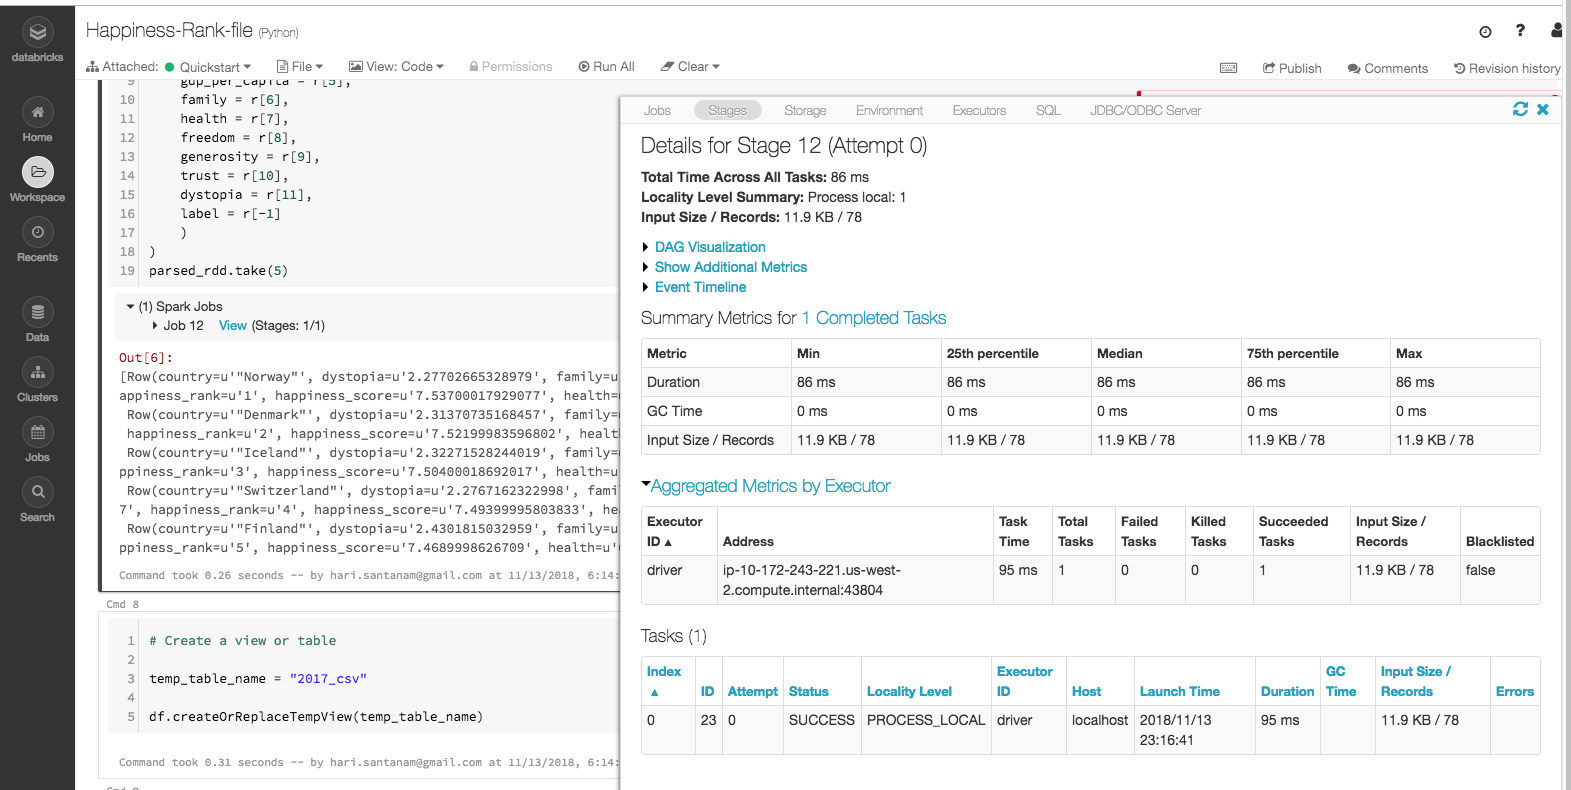Viewport: 1571px width, 790px height.
Task: Expand the DAG Visualization section
Action: [x=709, y=247]
